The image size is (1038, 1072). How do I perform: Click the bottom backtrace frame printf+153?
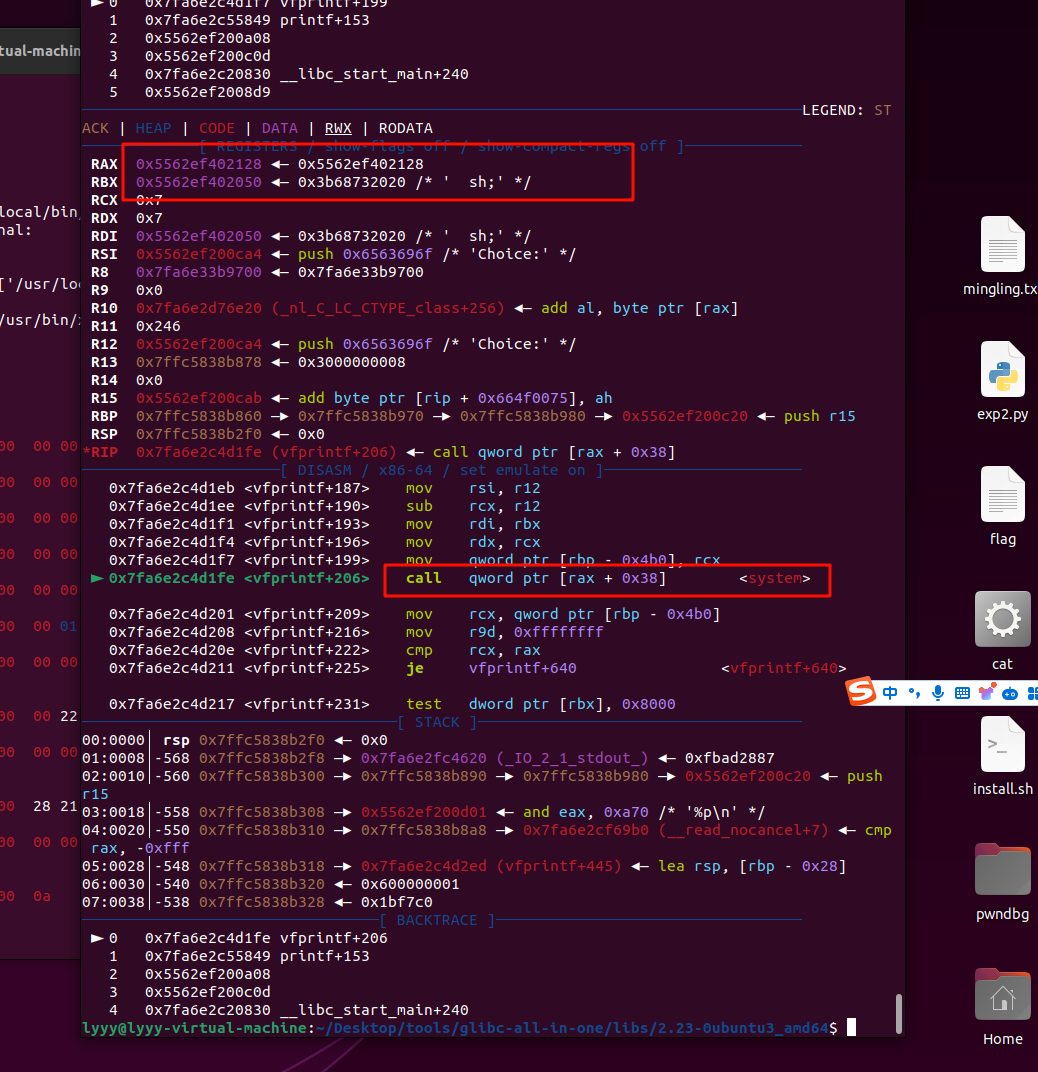(x=324, y=956)
